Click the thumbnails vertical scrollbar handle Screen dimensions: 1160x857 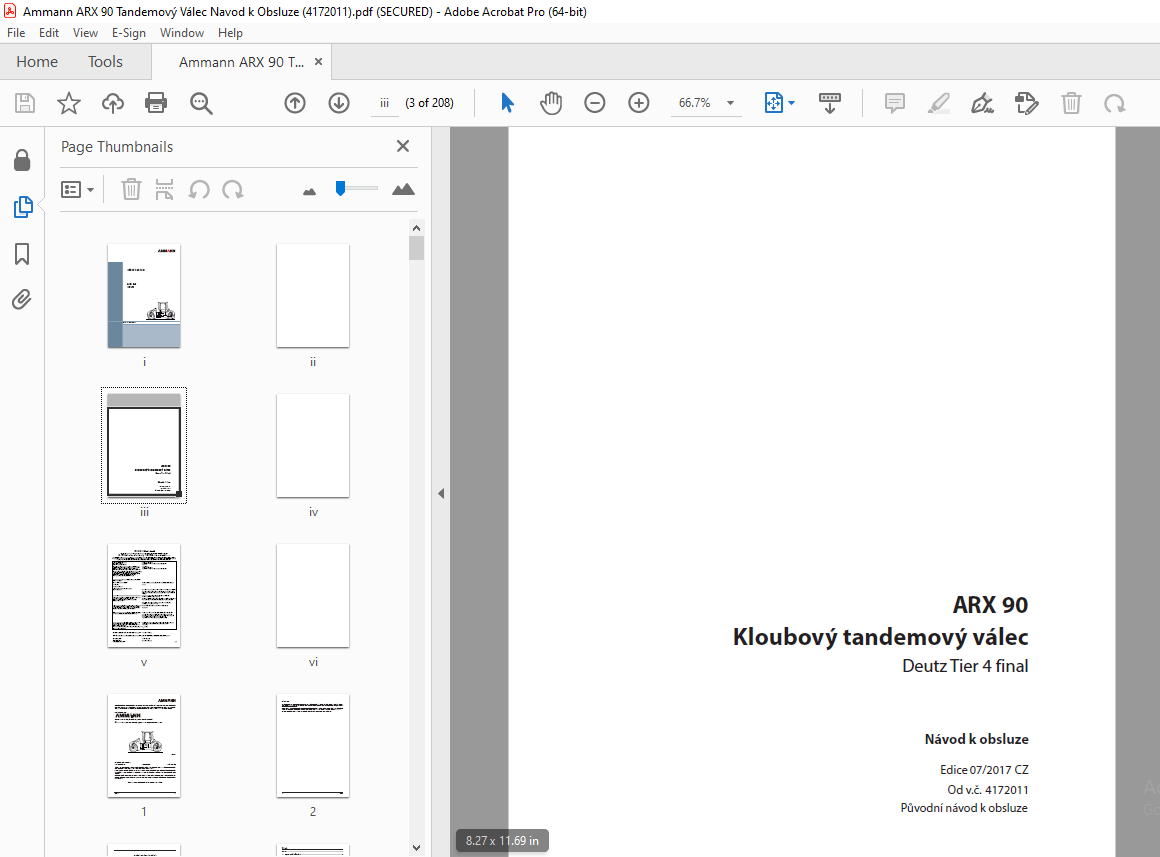pos(417,248)
